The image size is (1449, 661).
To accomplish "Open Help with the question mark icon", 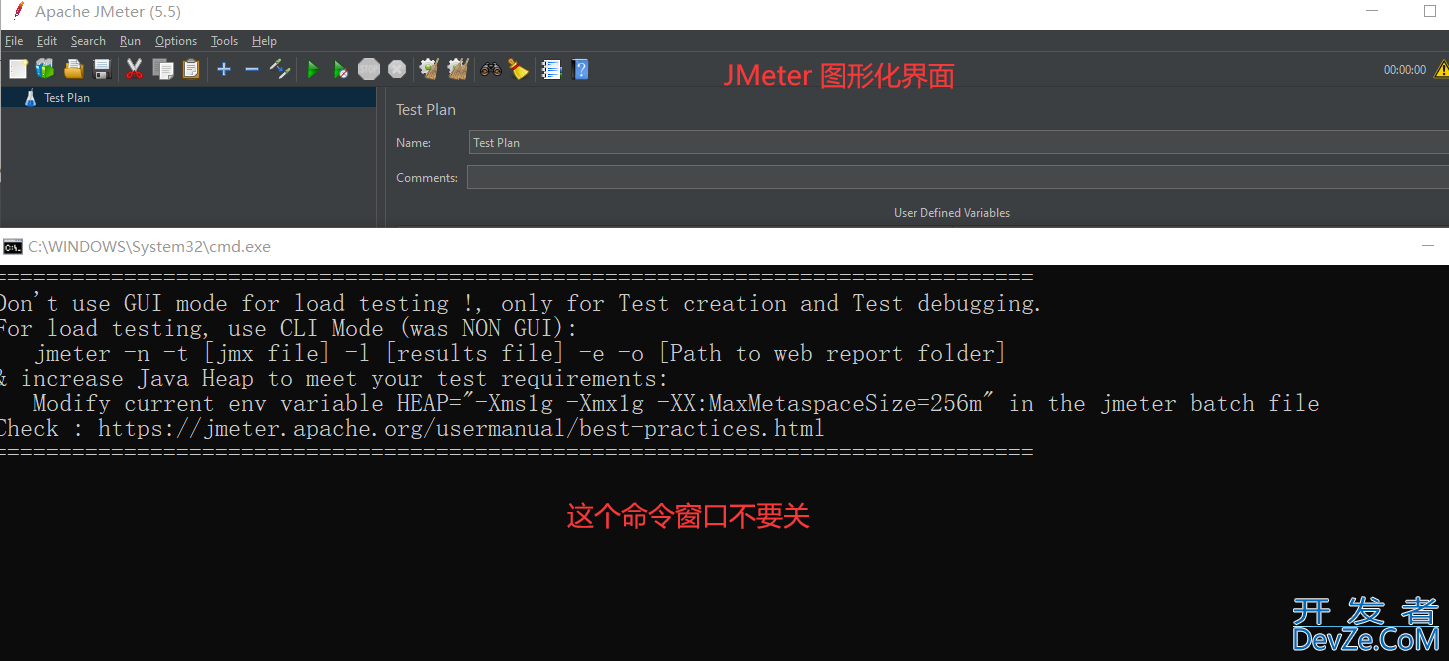I will pyautogui.click(x=580, y=69).
